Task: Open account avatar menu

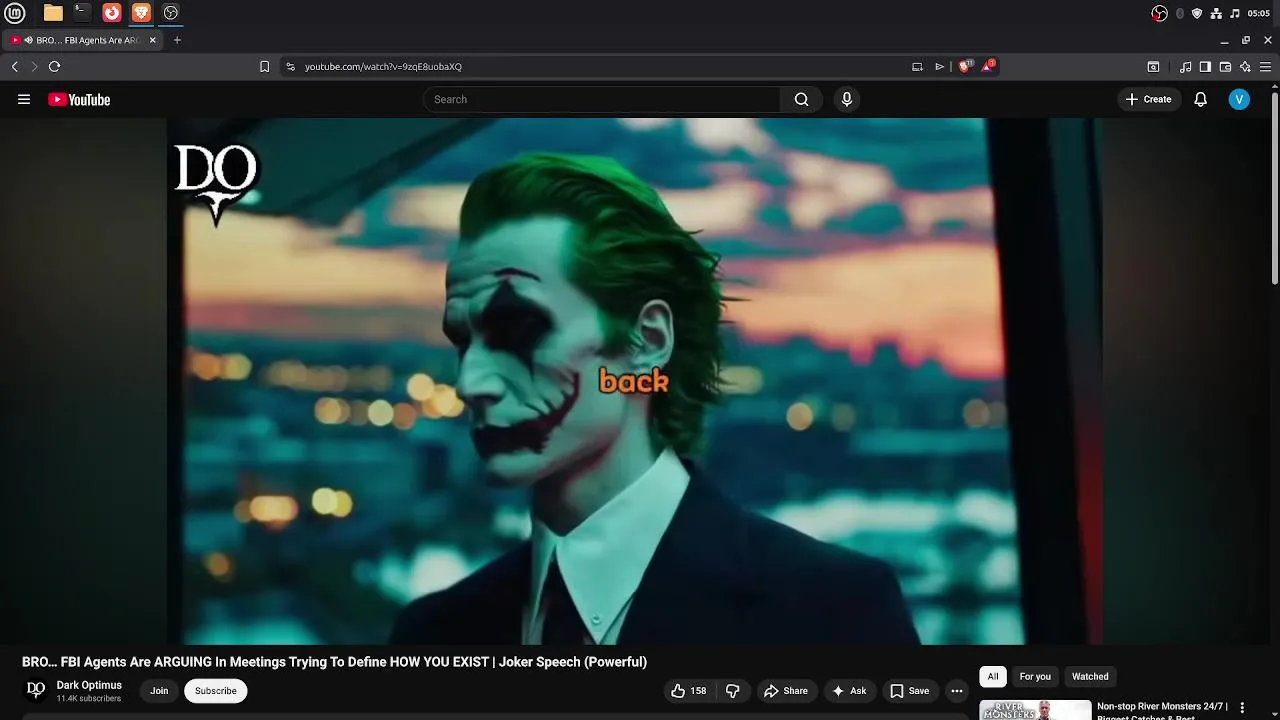Action: [x=1239, y=99]
